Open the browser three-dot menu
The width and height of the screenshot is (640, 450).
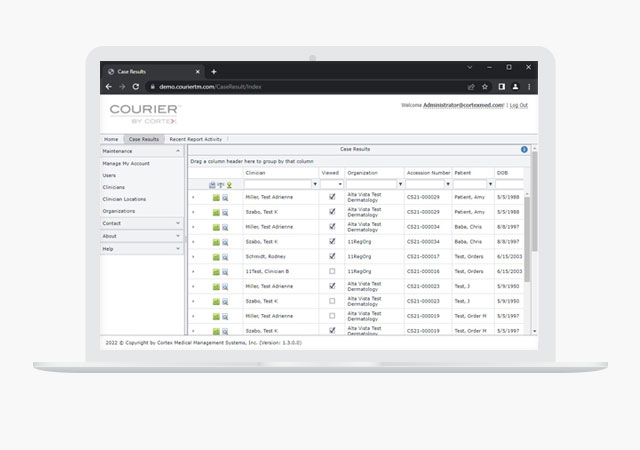pyautogui.click(x=529, y=87)
